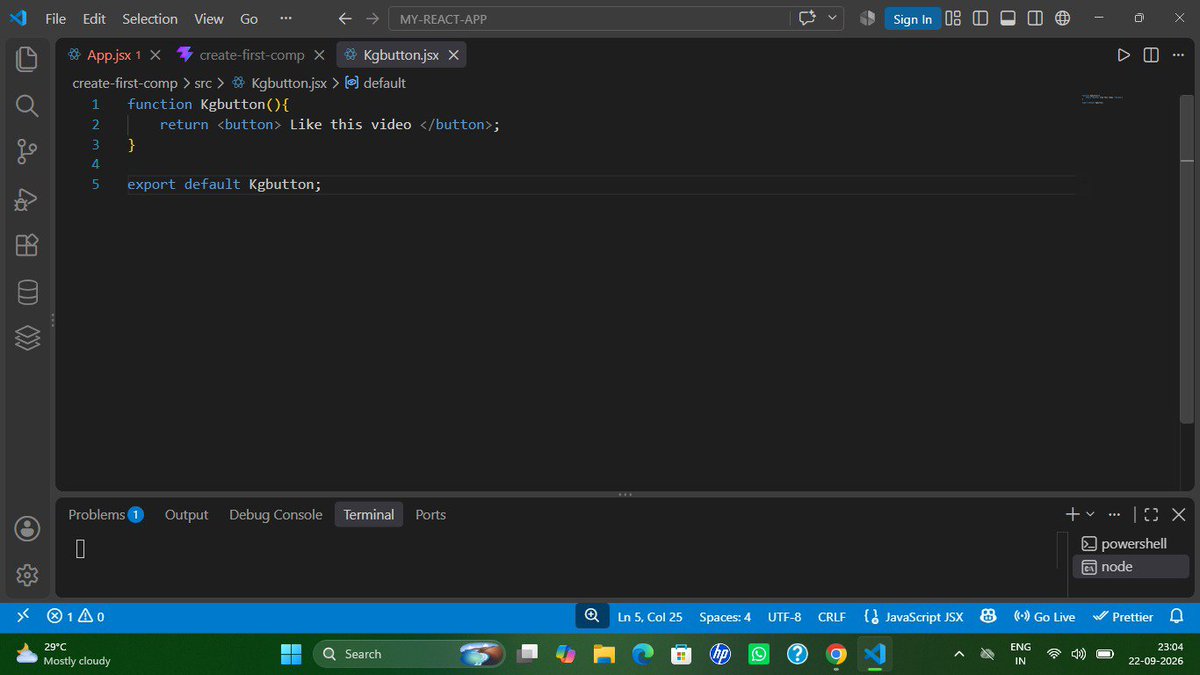Maximize the terminal panel
This screenshot has width=1200, height=675.
pos(1151,514)
